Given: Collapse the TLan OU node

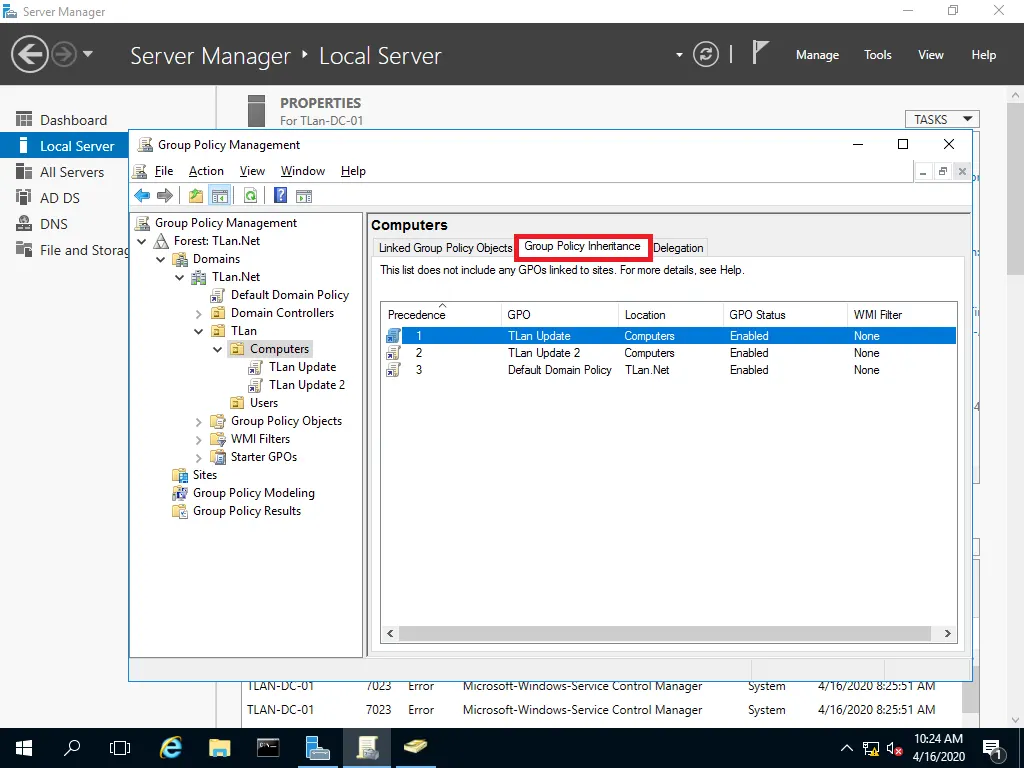Looking at the screenshot, I should 199,331.
